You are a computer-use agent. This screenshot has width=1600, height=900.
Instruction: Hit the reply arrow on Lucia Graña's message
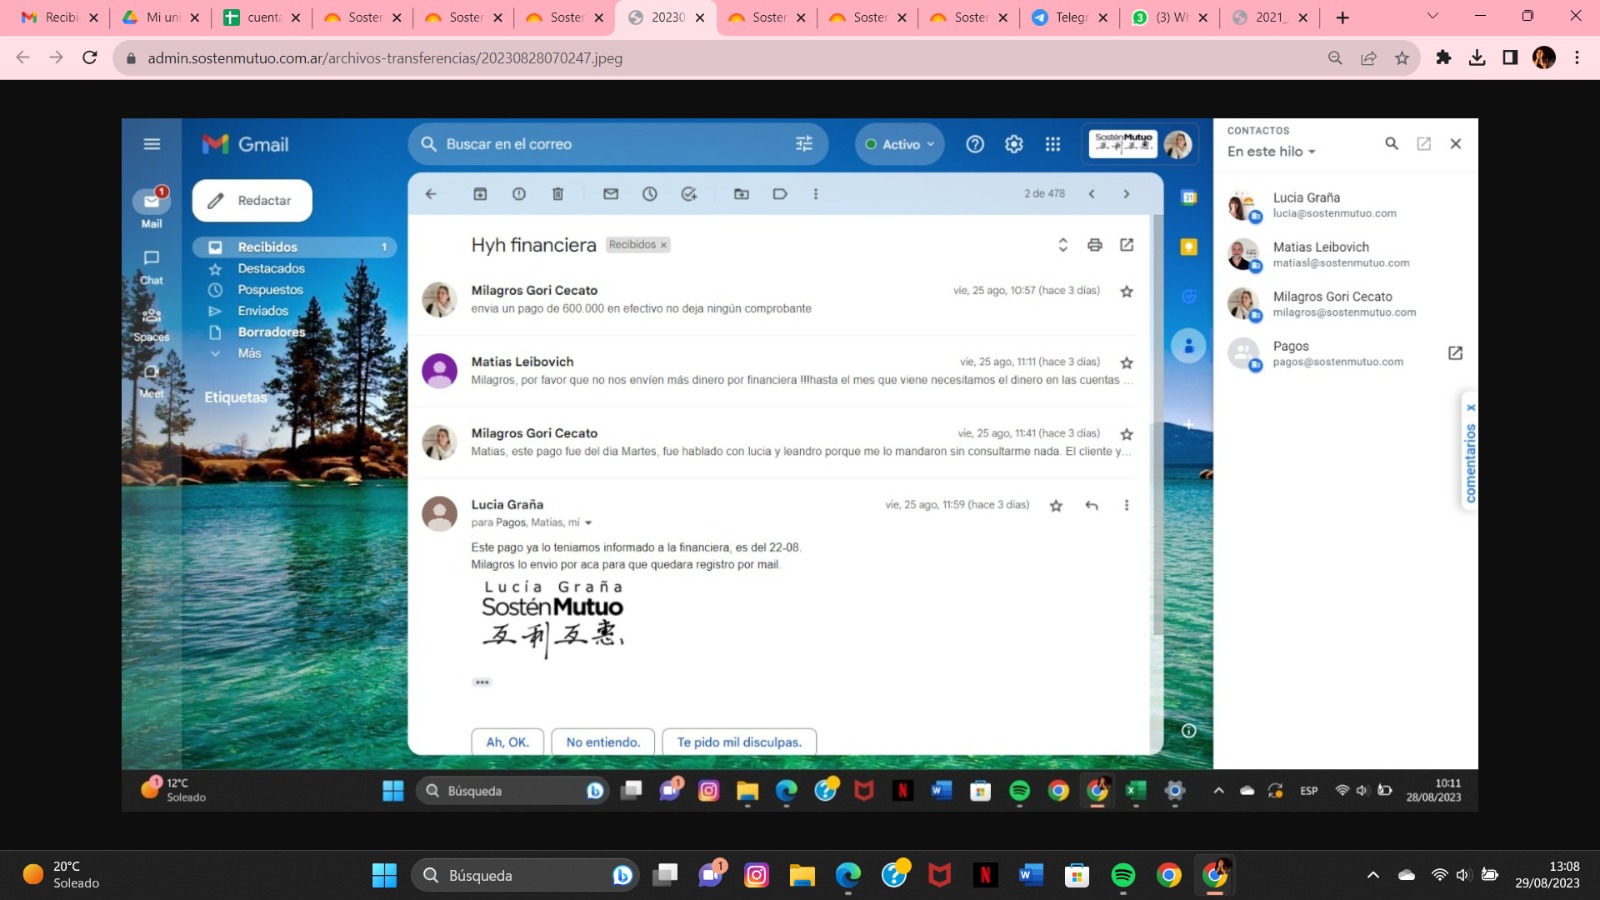point(1092,506)
